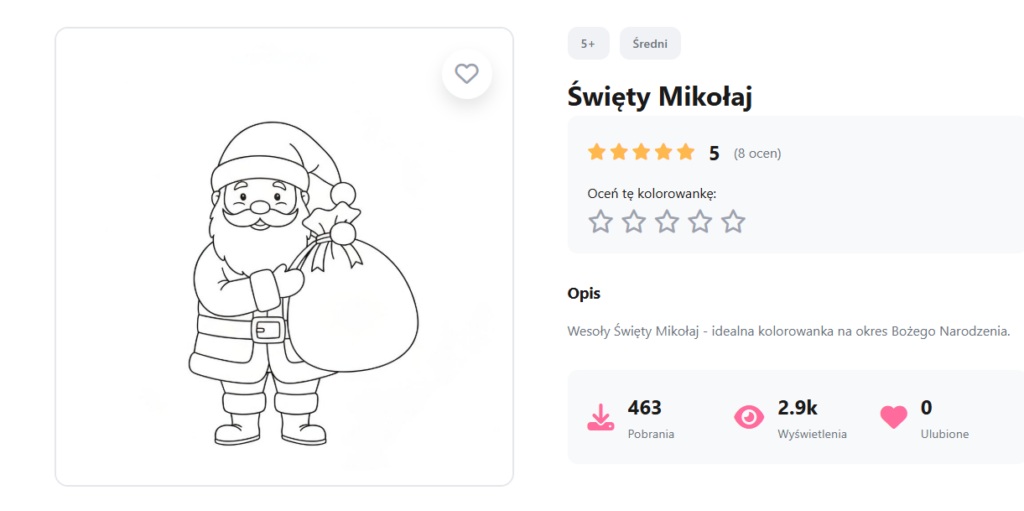
Task: Select the 5+ age tag
Action: pos(588,43)
